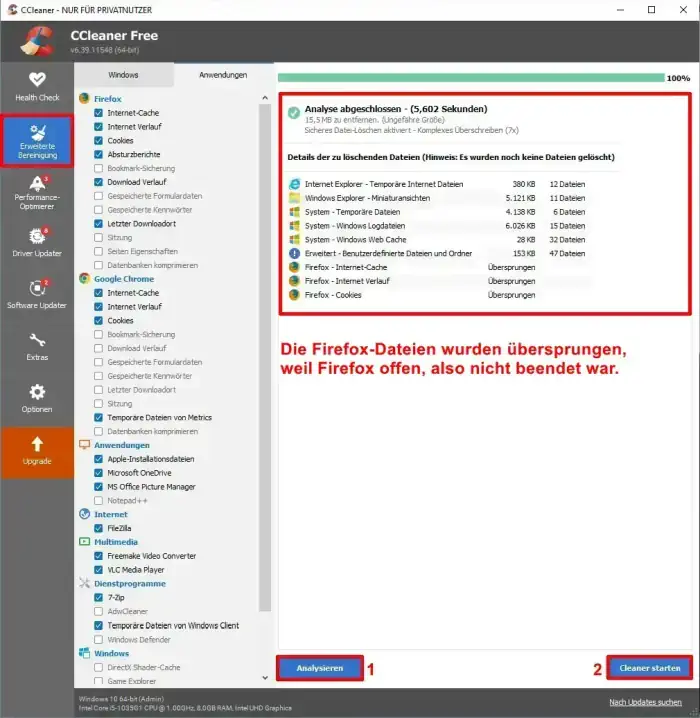Click the Internet category icon

(x=84, y=514)
